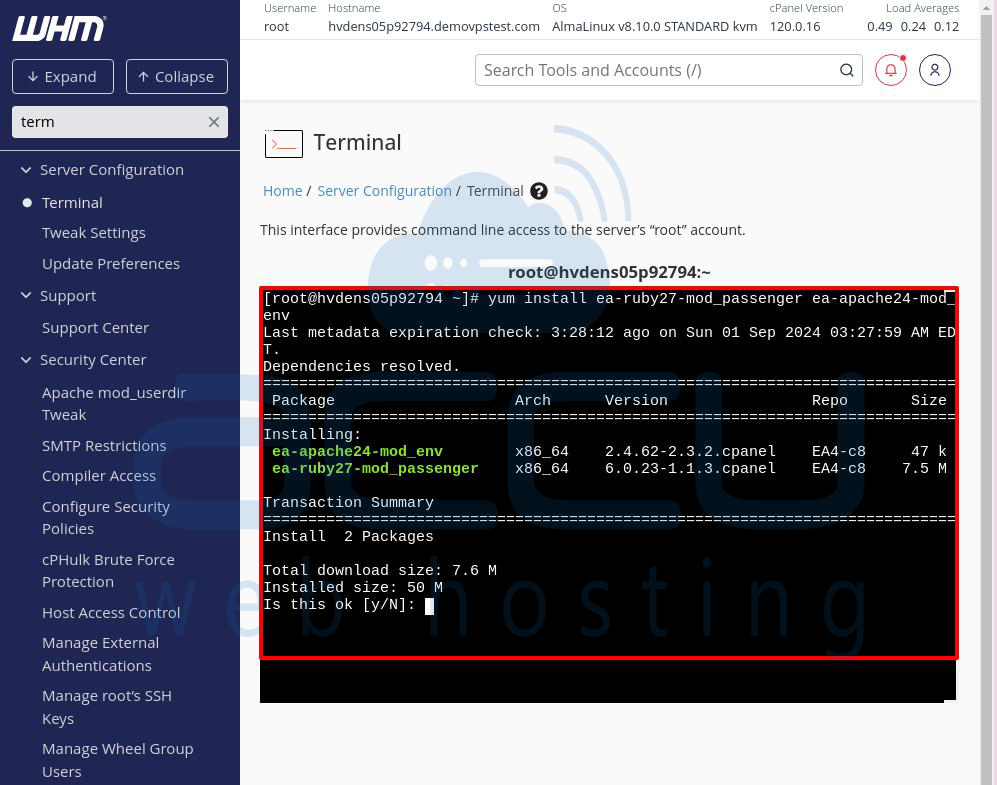Image resolution: width=997 pixels, height=785 pixels.
Task: Click the 'Total download size: 7.6 M' line
Action: point(380,570)
